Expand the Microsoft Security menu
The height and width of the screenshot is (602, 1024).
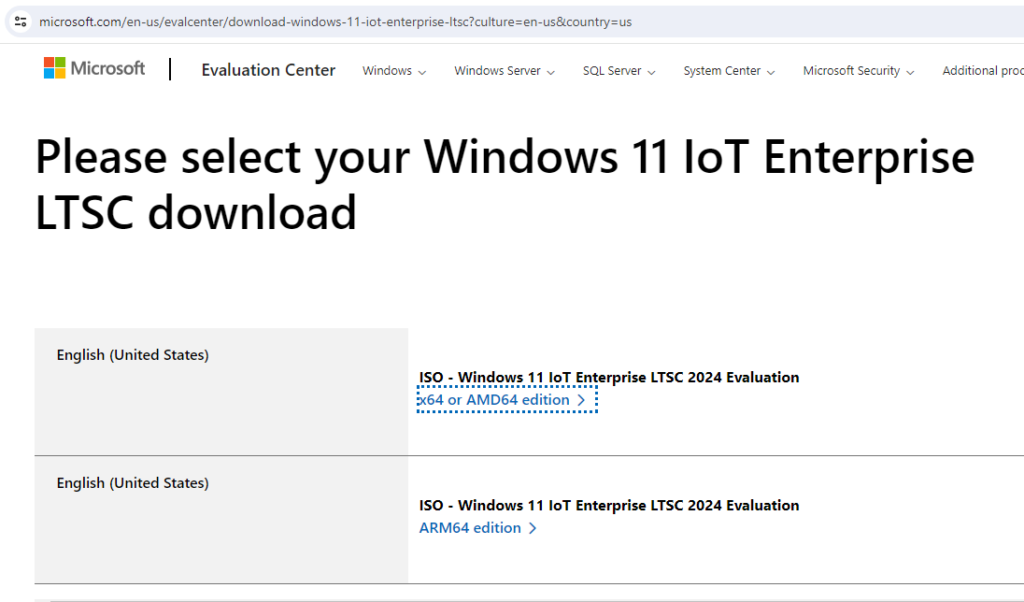click(x=858, y=71)
